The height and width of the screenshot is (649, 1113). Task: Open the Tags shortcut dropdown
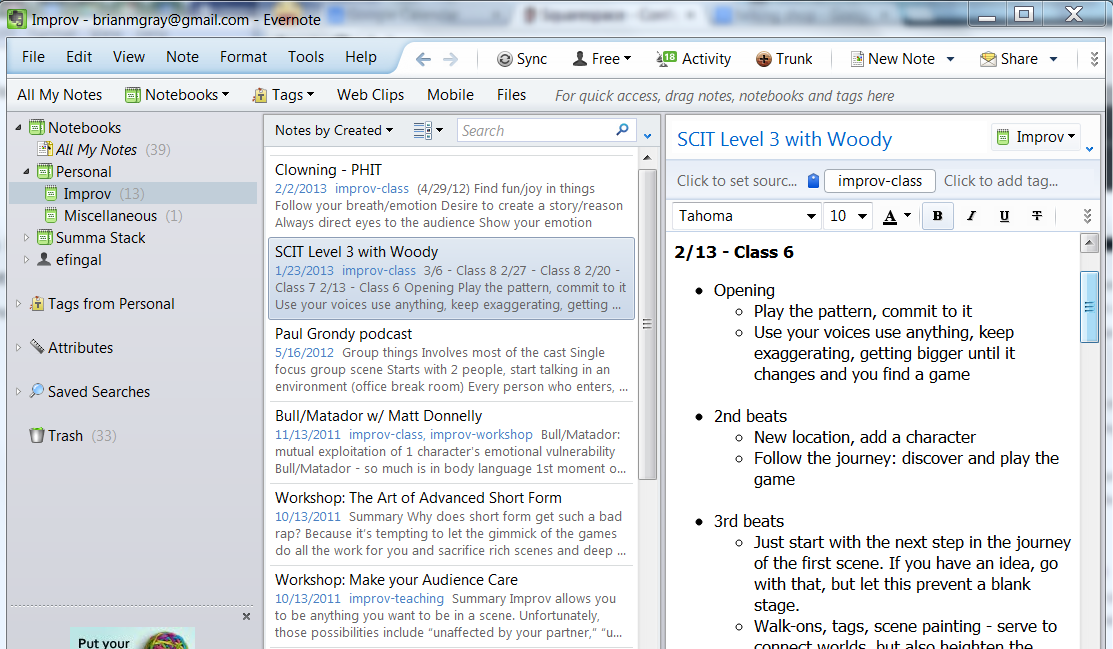coord(283,94)
